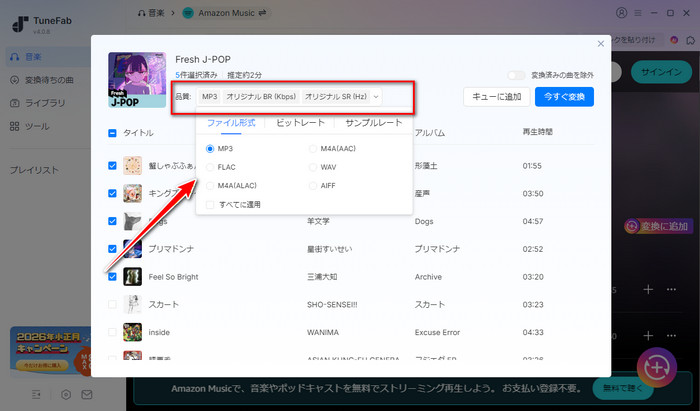Click the アルバム column header

pyautogui.click(x=429, y=133)
